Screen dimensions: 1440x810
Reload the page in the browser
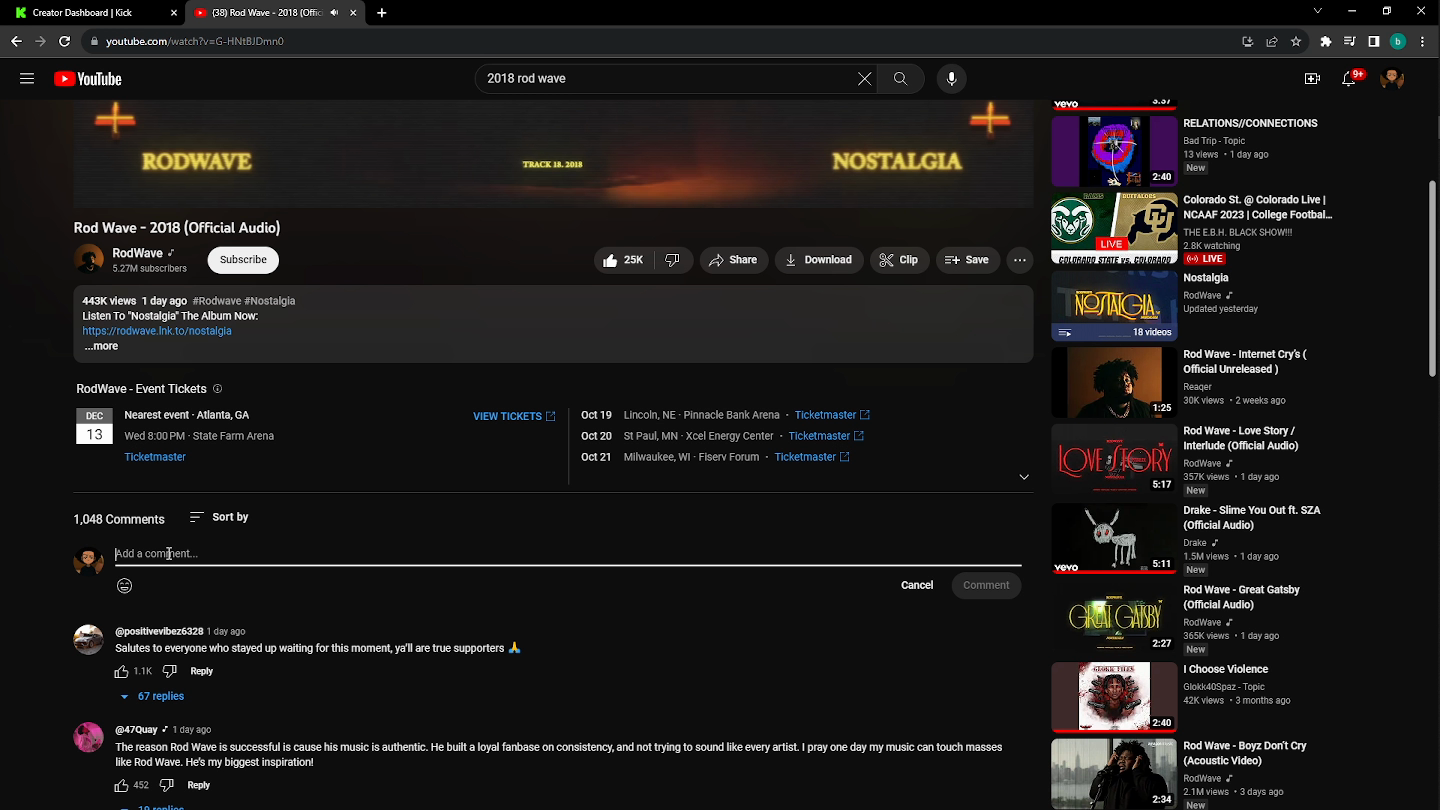65,41
